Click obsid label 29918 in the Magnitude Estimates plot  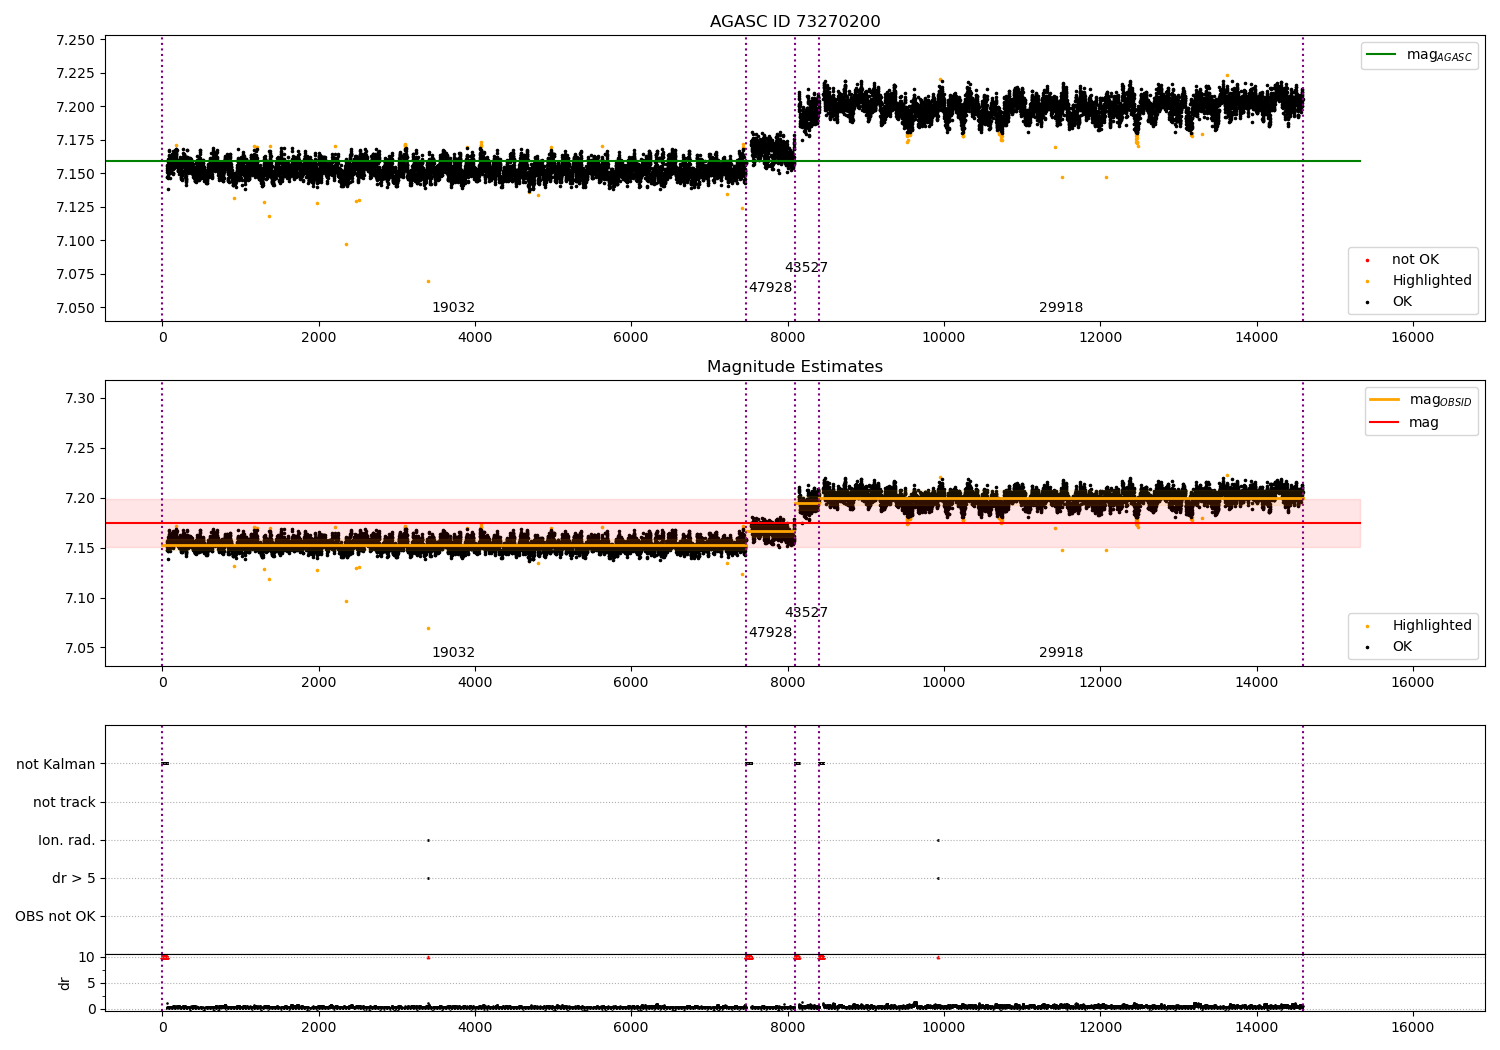click(1061, 653)
